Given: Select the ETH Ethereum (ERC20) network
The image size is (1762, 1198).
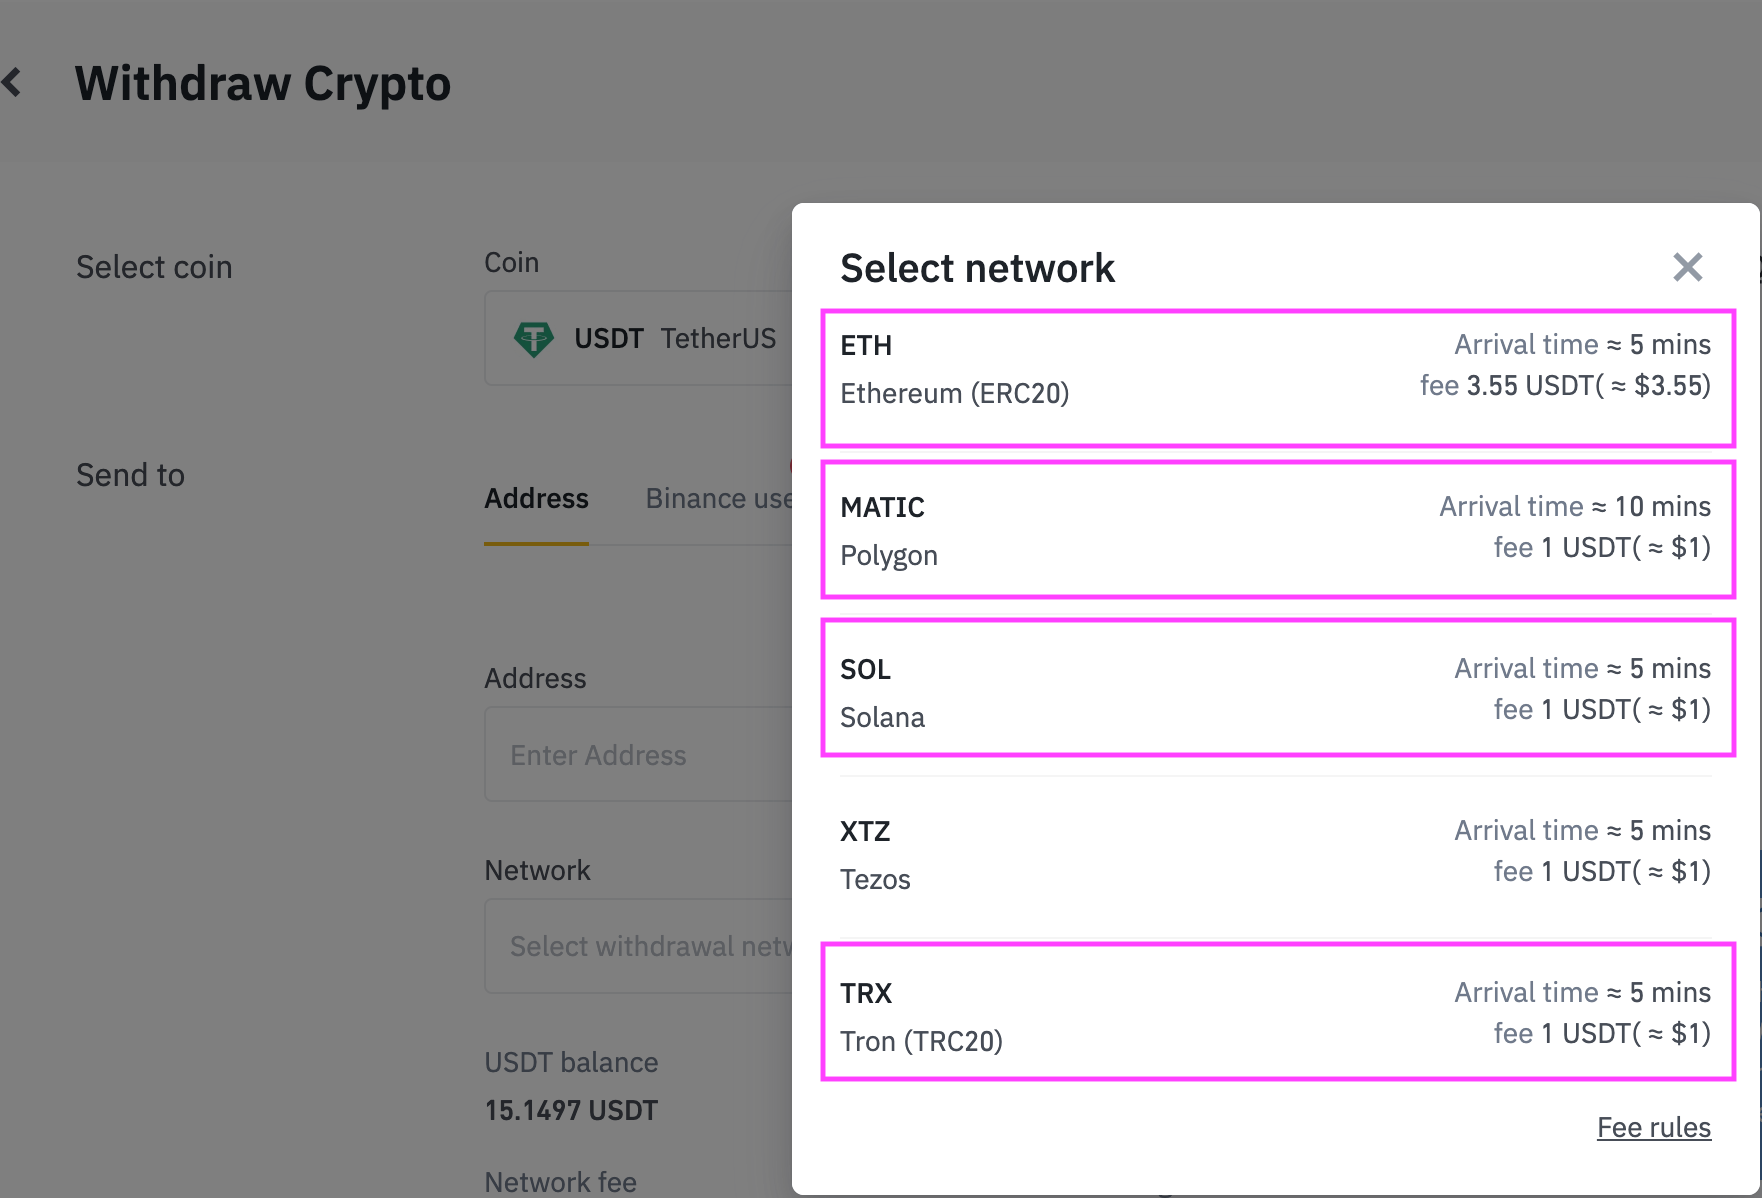Looking at the screenshot, I should coord(1277,378).
